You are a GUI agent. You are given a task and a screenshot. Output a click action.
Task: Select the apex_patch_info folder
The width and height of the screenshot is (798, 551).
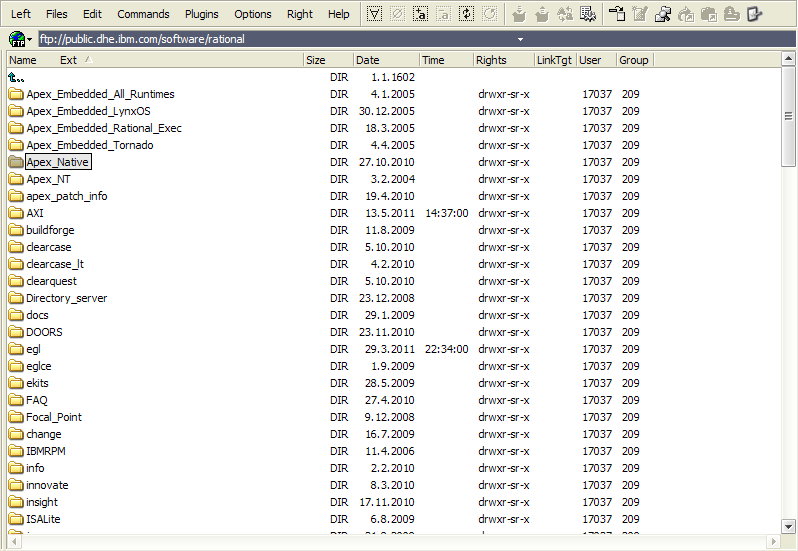67,196
